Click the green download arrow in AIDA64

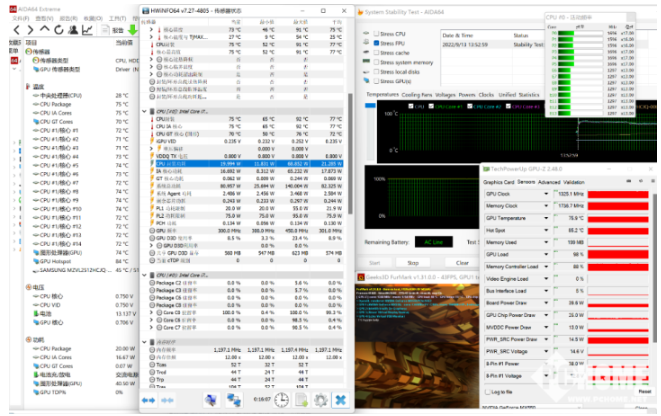coord(132,30)
